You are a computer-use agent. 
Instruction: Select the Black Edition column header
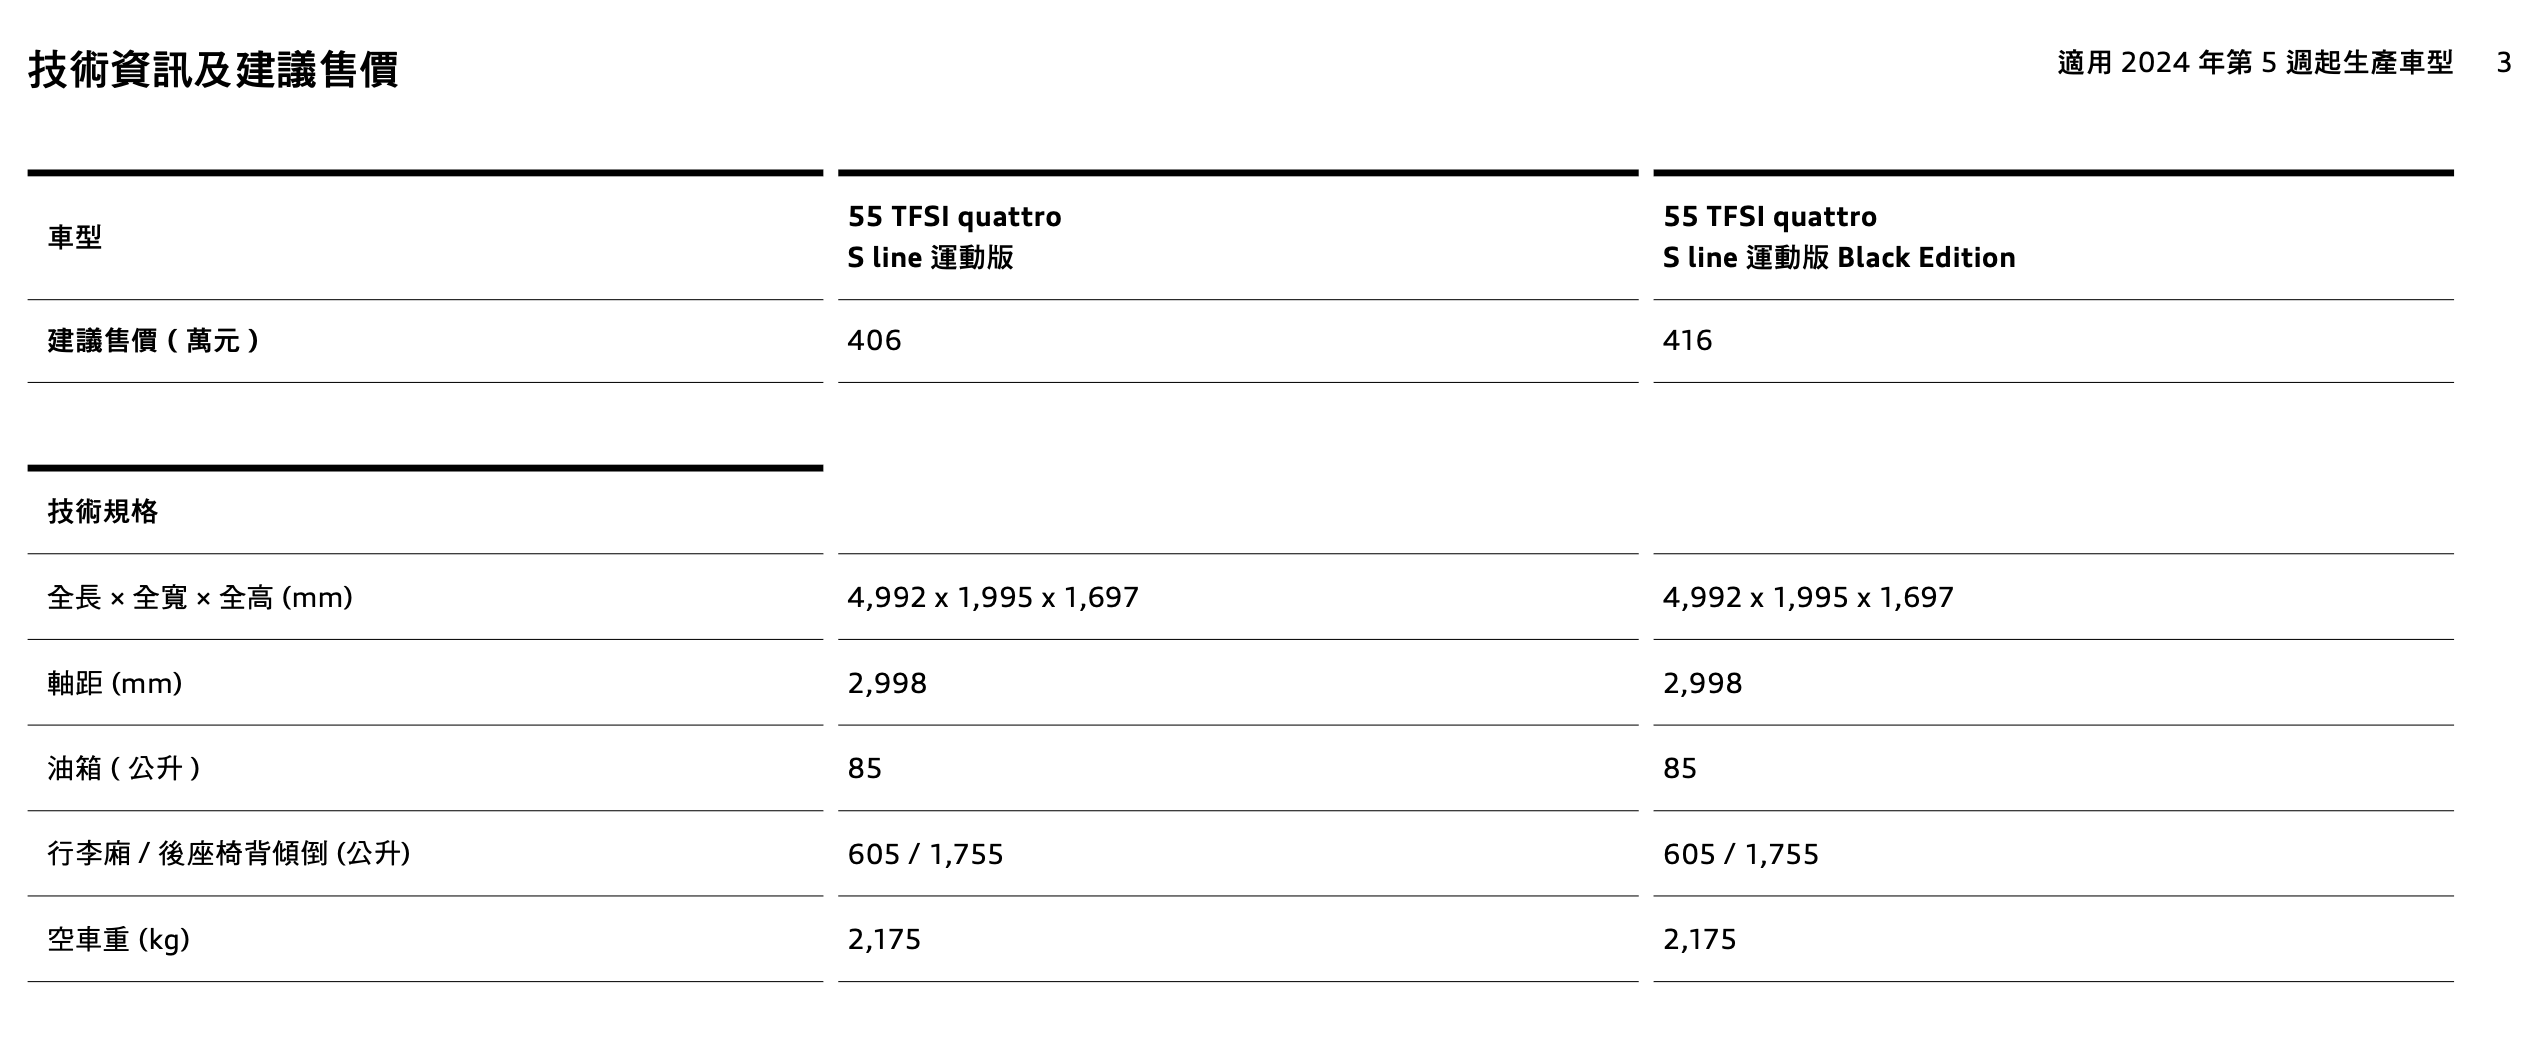click(1838, 237)
